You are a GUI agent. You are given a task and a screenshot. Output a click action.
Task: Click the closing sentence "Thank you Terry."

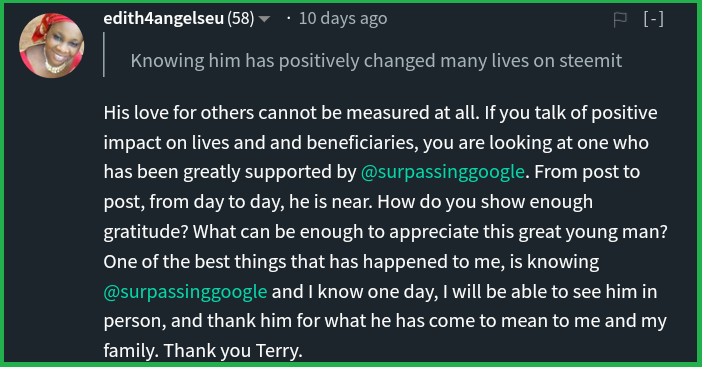(233, 350)
